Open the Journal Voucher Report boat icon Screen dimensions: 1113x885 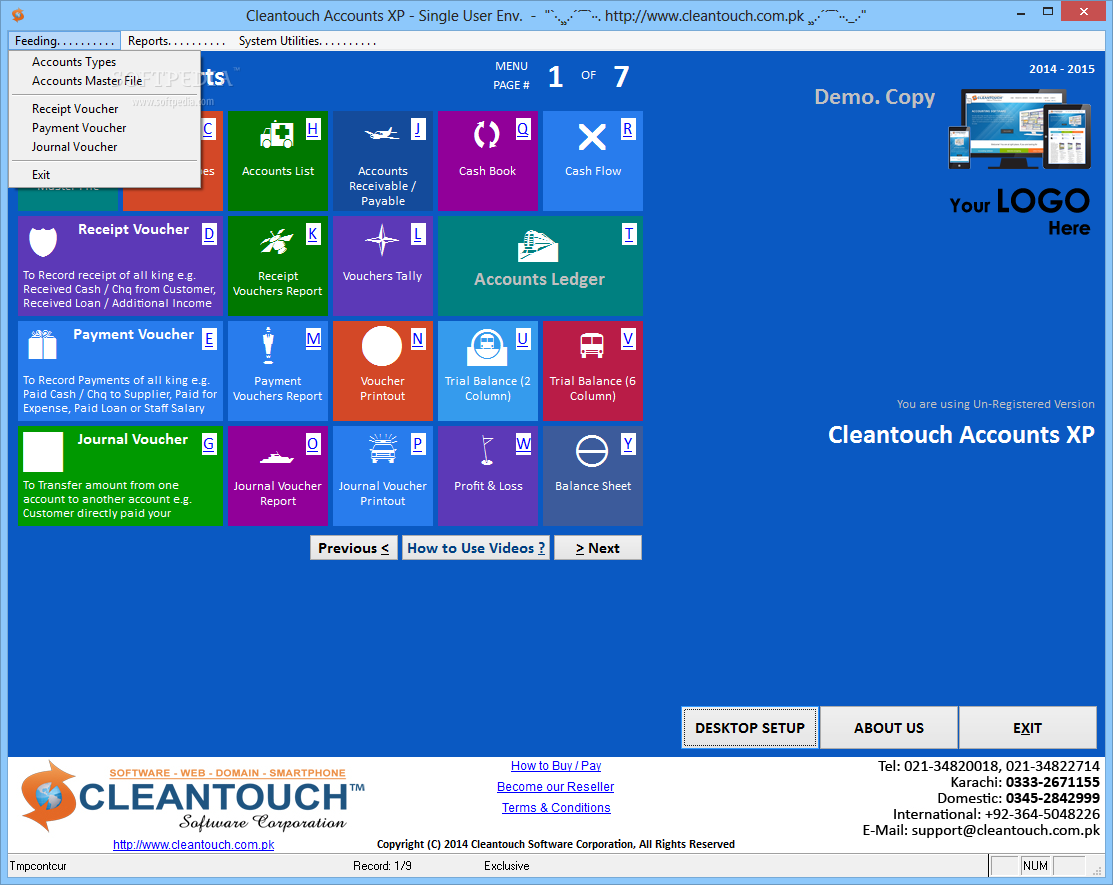click(277, 456)
